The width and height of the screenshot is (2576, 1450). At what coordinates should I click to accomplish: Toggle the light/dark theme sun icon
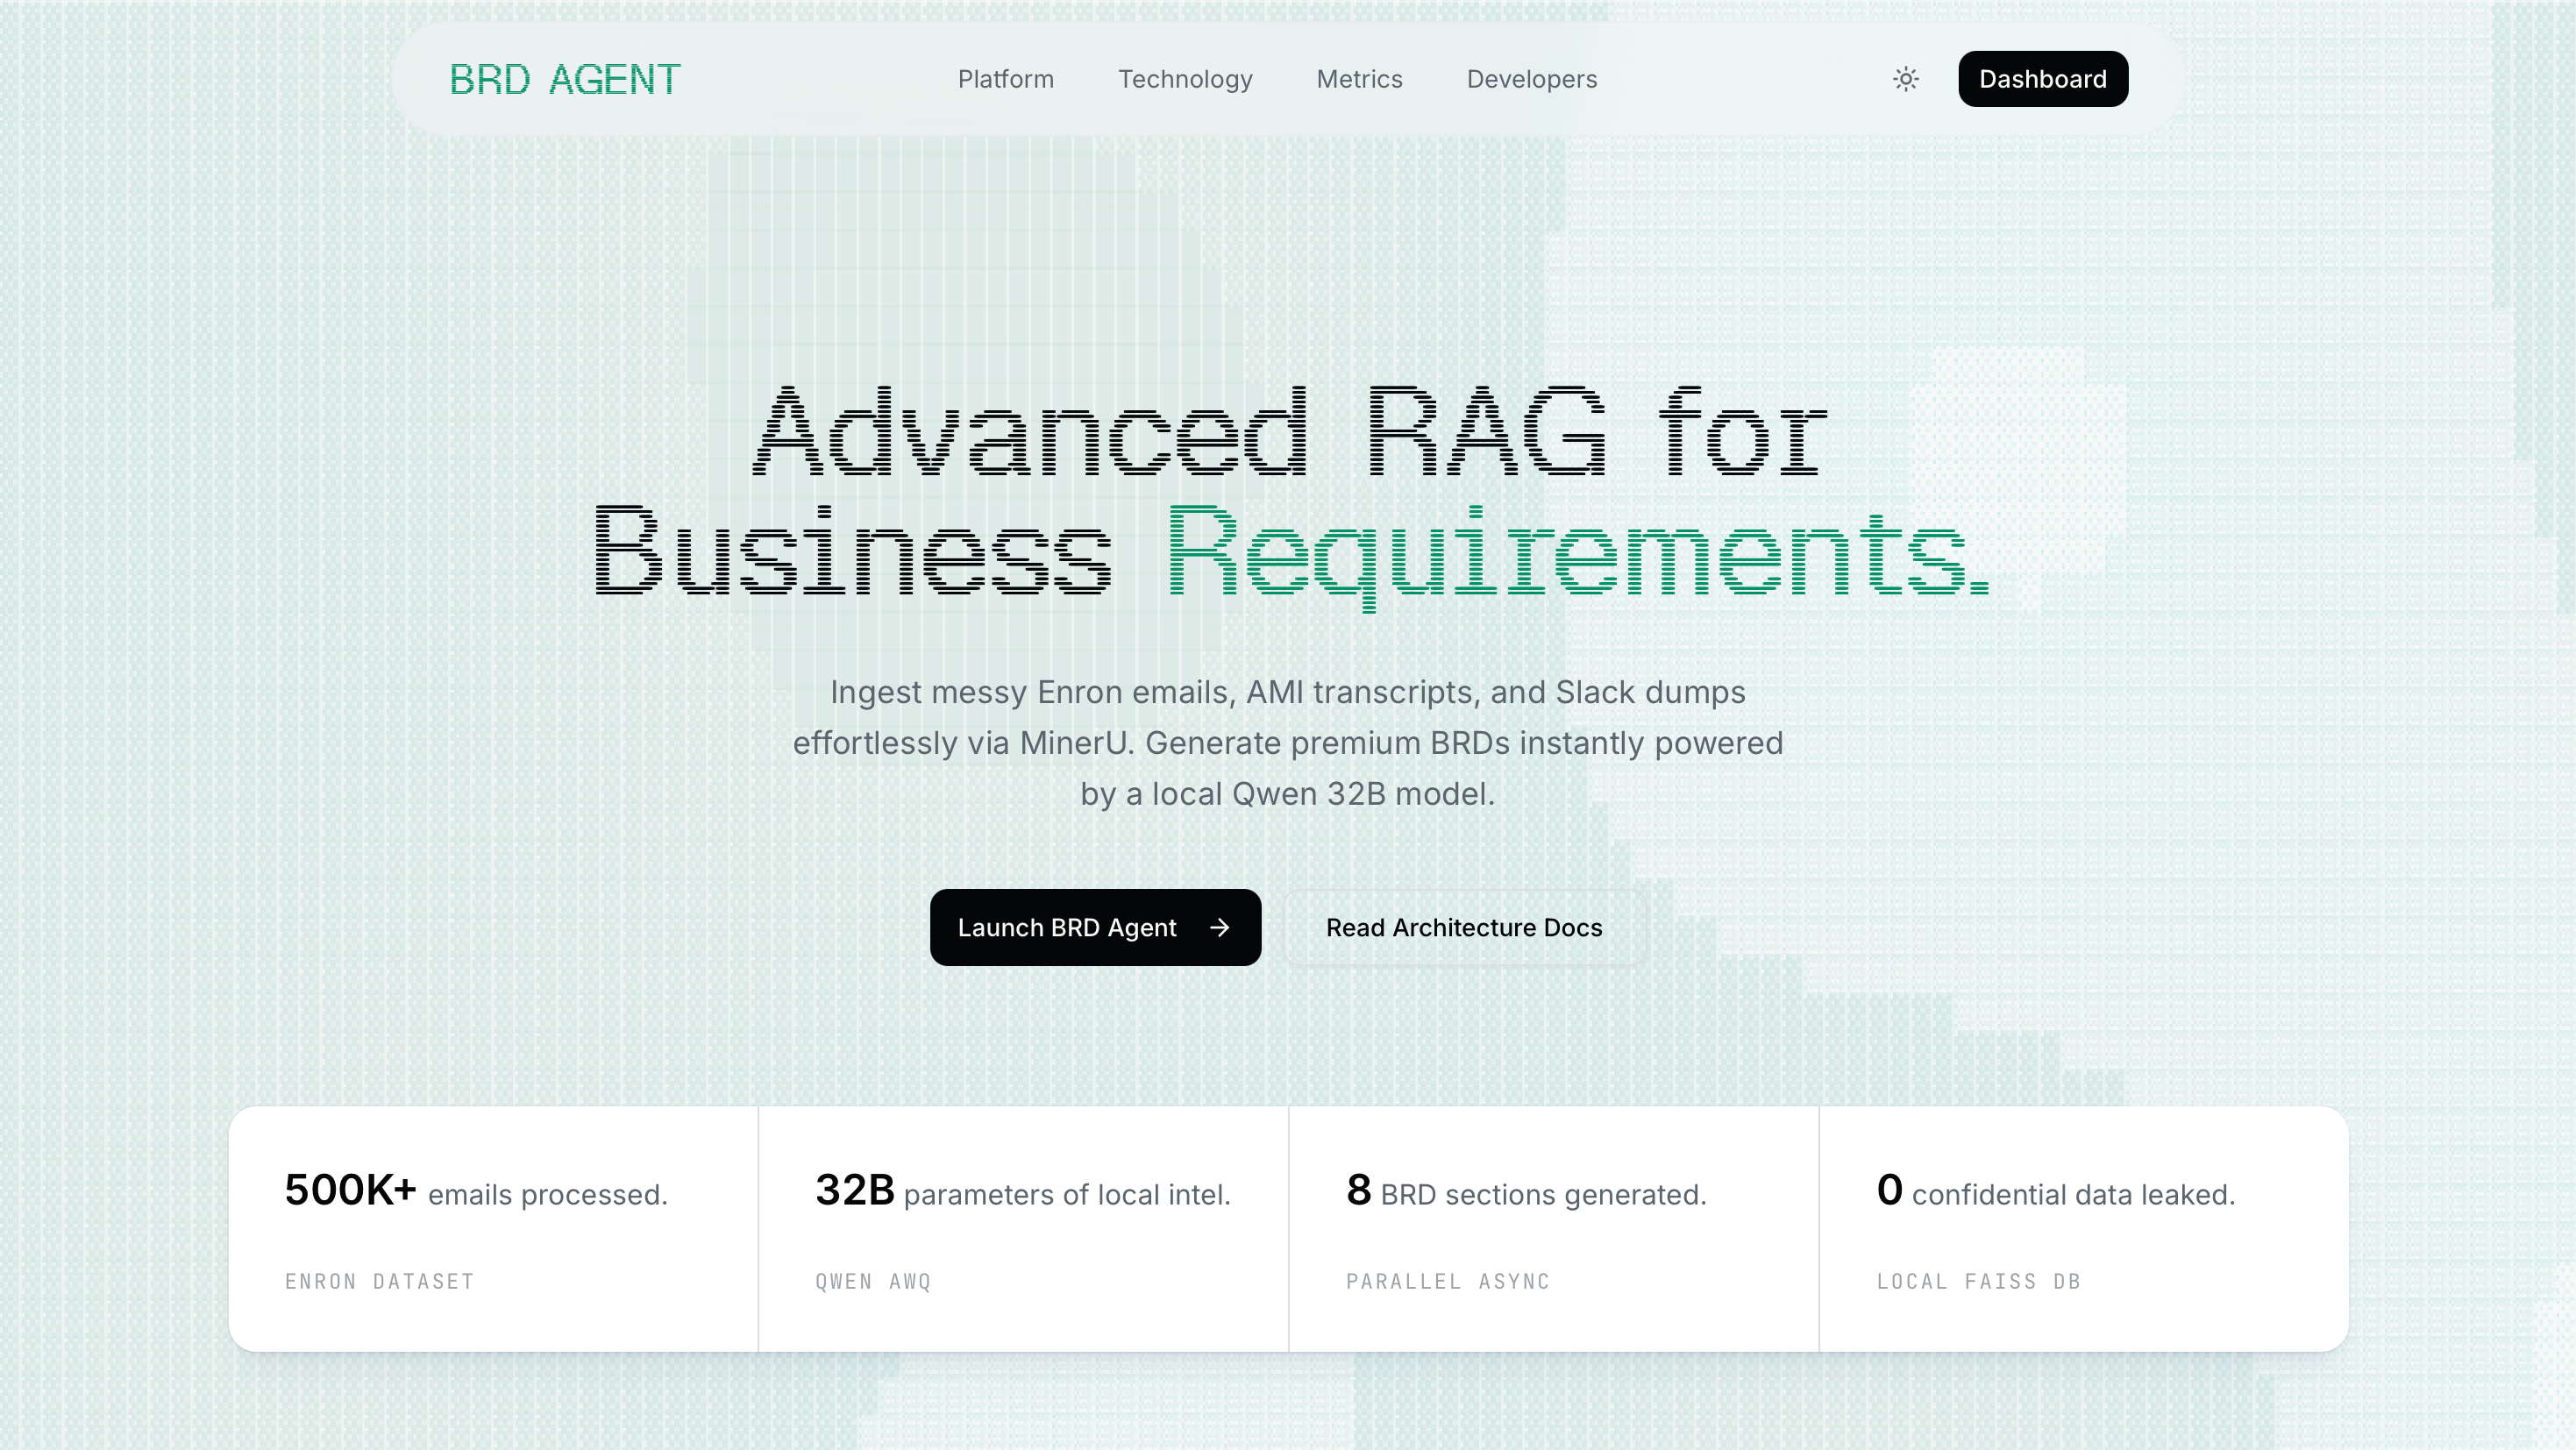click(1905, 79)
